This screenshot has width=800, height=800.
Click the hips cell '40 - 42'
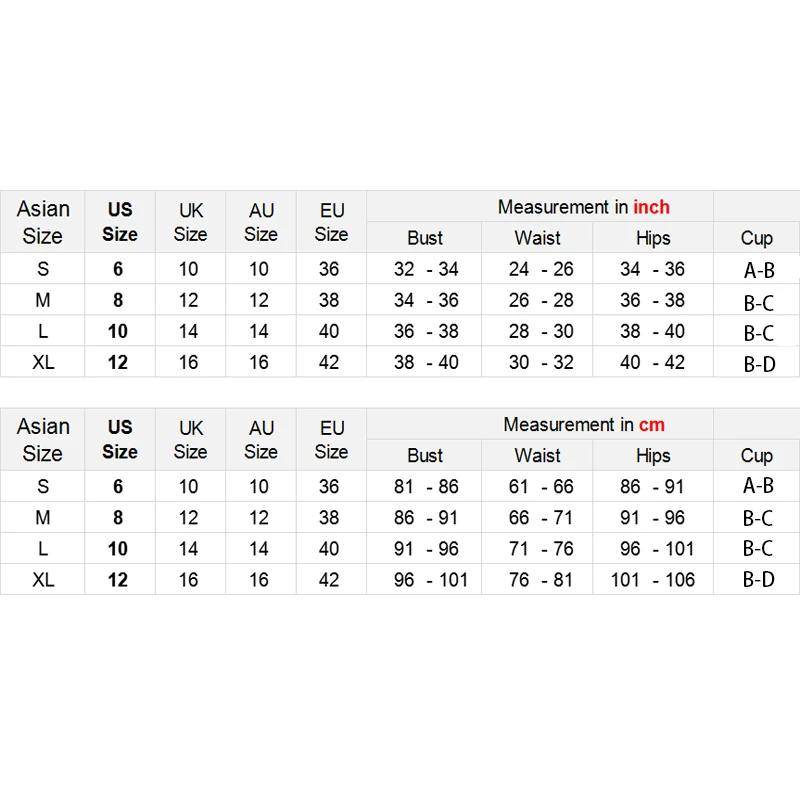click(x=652, y=362)
